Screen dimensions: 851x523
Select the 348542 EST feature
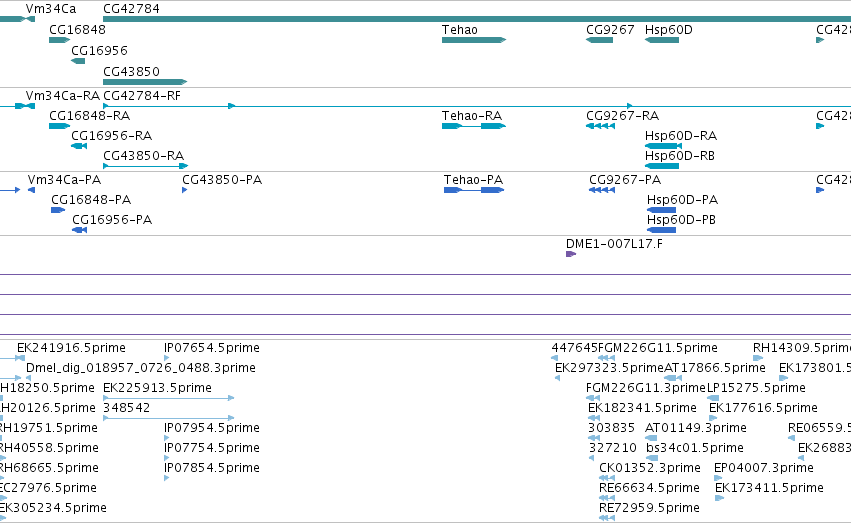168,418
